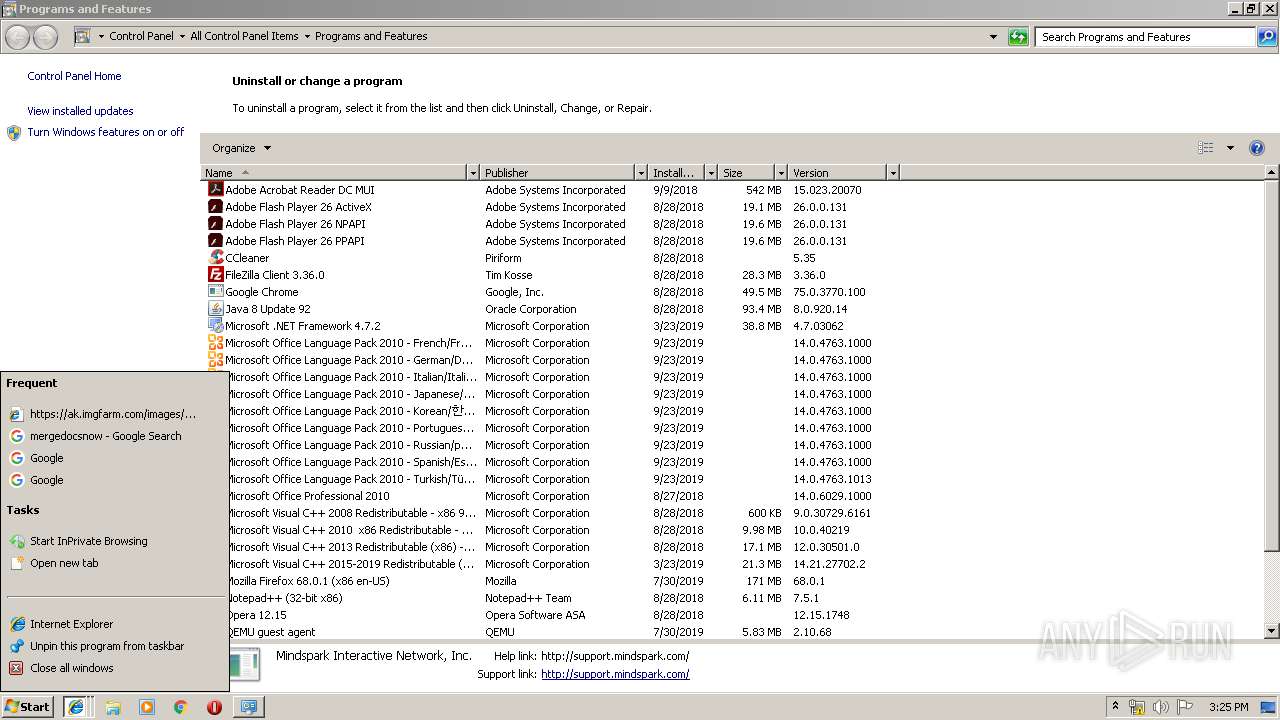Select Start InPrivate Browsing in jump list

point(88,541)
